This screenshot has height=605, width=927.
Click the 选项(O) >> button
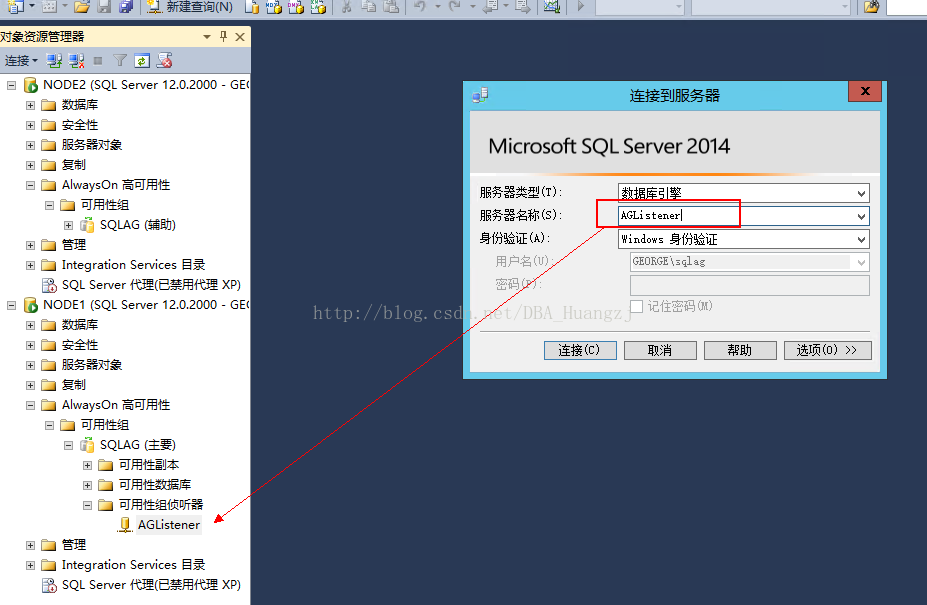pyautogui.click(x=827, y=350)
